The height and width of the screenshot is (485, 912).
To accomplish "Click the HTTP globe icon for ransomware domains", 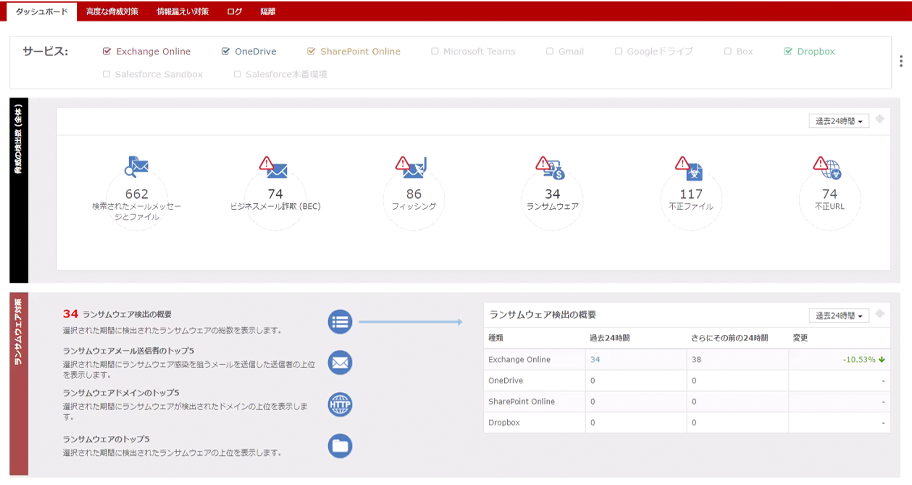I will pos(340,404).
